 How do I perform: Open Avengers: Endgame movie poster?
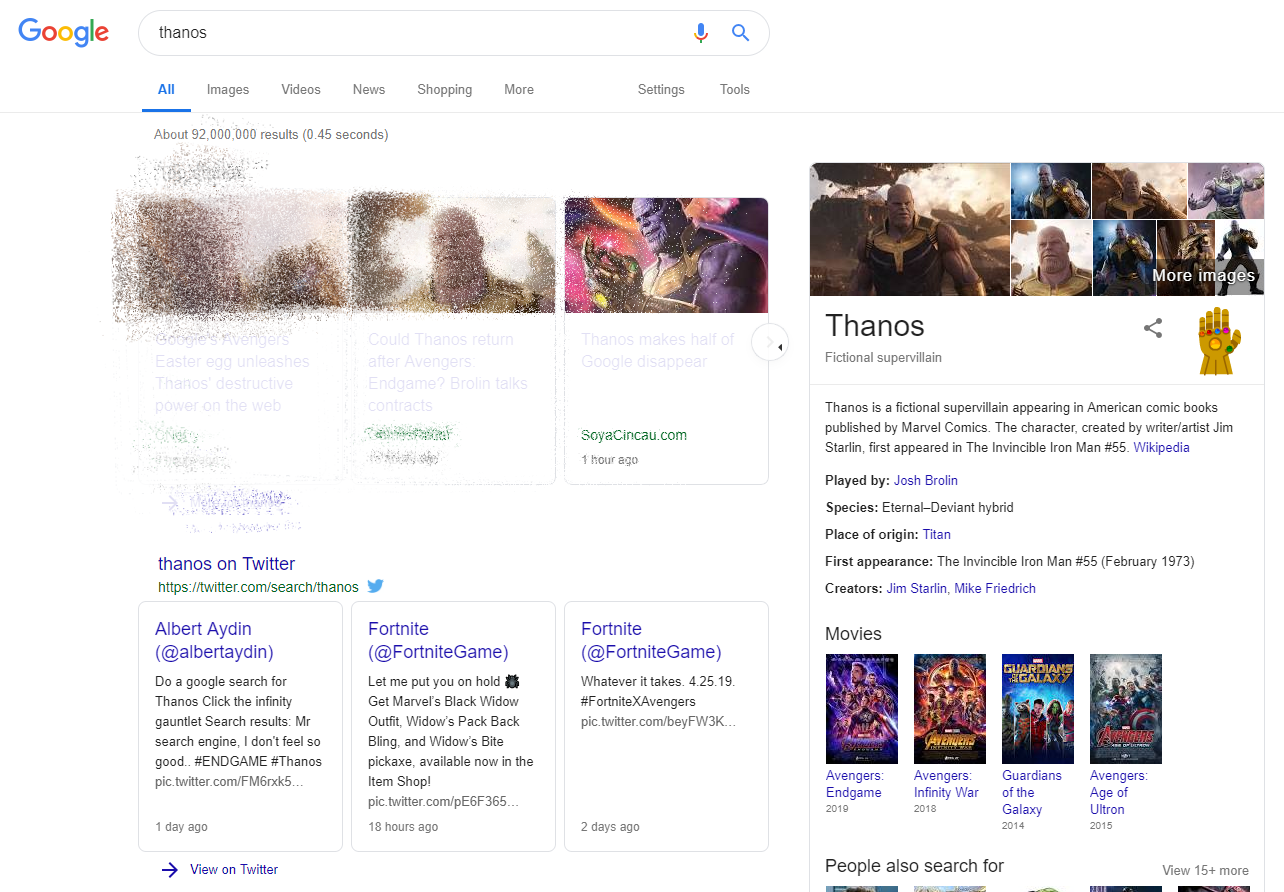point(861,709)
